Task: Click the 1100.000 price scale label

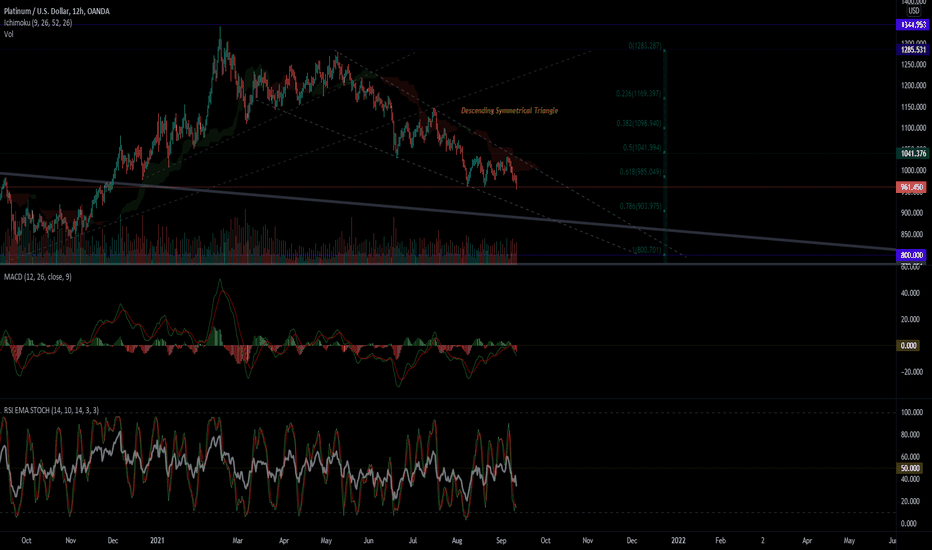Action: pyautogui.click(x=914, y=128)
